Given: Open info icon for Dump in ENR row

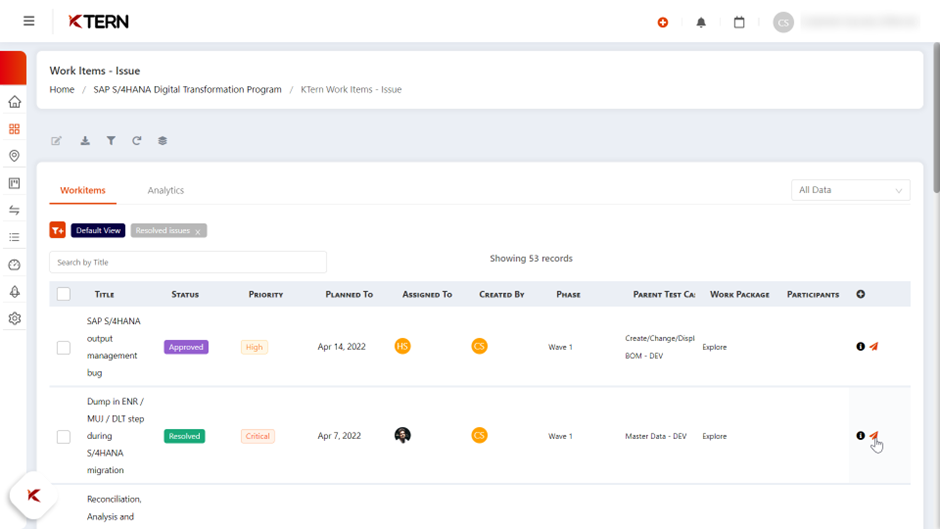Looking at the screenshot, I should pos(860,435).
